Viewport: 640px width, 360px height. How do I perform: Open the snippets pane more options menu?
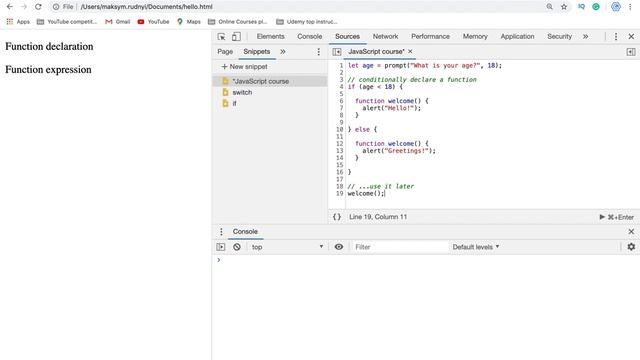coord(319,52)
